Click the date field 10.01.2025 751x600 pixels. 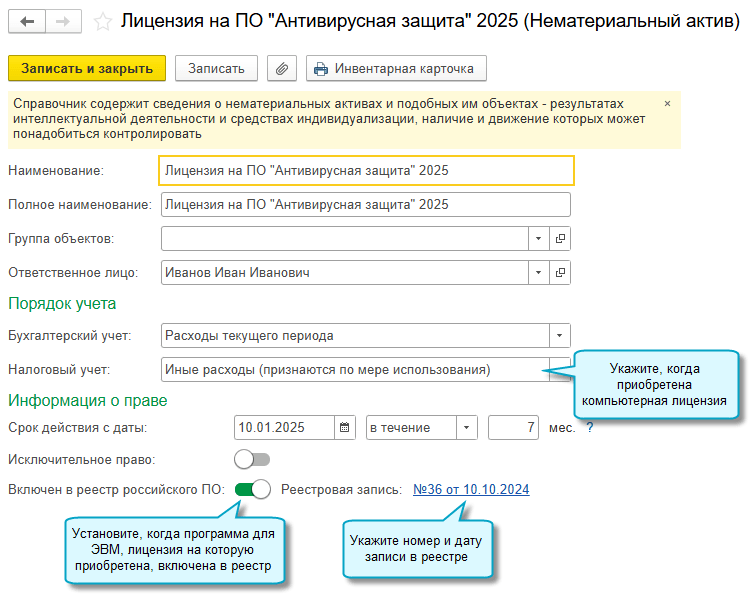284,427
